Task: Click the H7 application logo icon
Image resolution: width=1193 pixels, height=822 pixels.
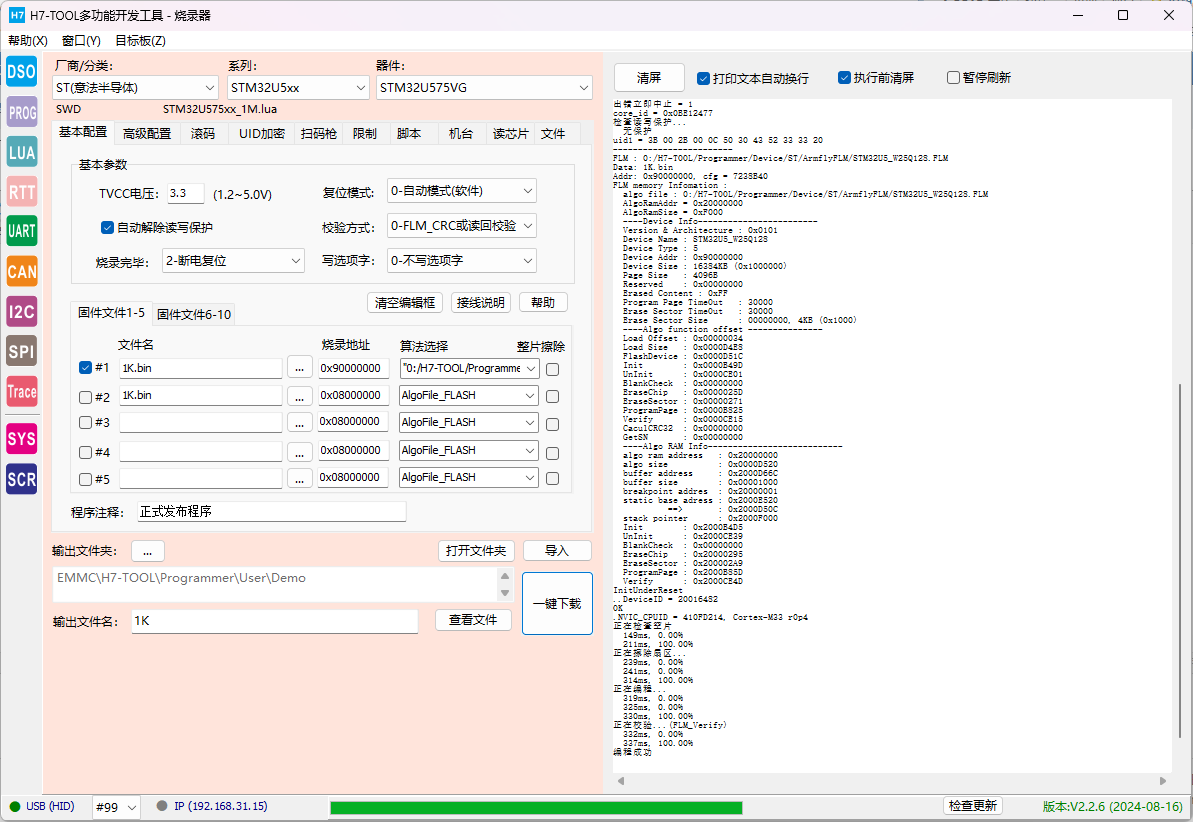Action: coord(17,15)
